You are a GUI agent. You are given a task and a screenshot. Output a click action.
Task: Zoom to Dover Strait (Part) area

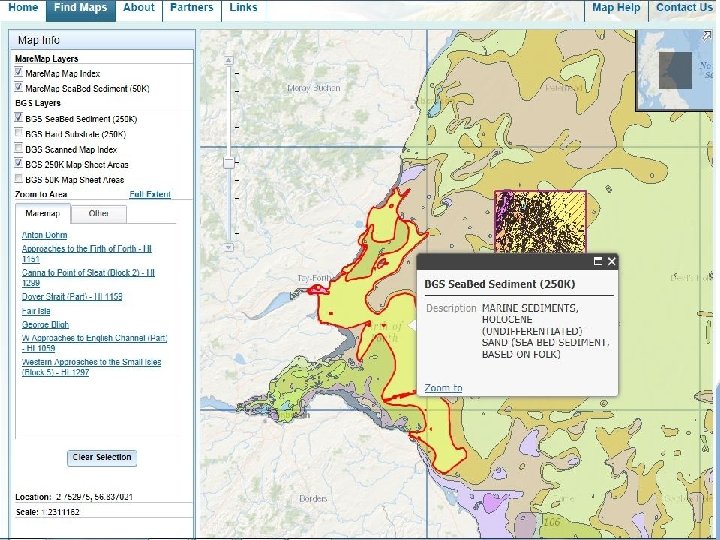click(72, 297)
